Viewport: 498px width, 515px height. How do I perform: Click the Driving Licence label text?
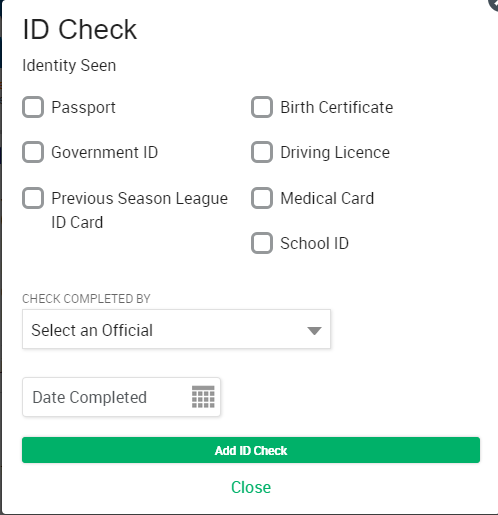tap(335, 153)
